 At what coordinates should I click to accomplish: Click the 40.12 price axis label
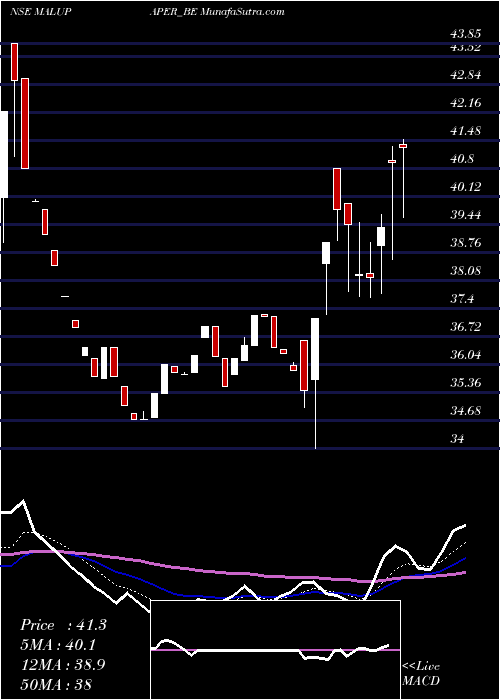tap(465, 187)
